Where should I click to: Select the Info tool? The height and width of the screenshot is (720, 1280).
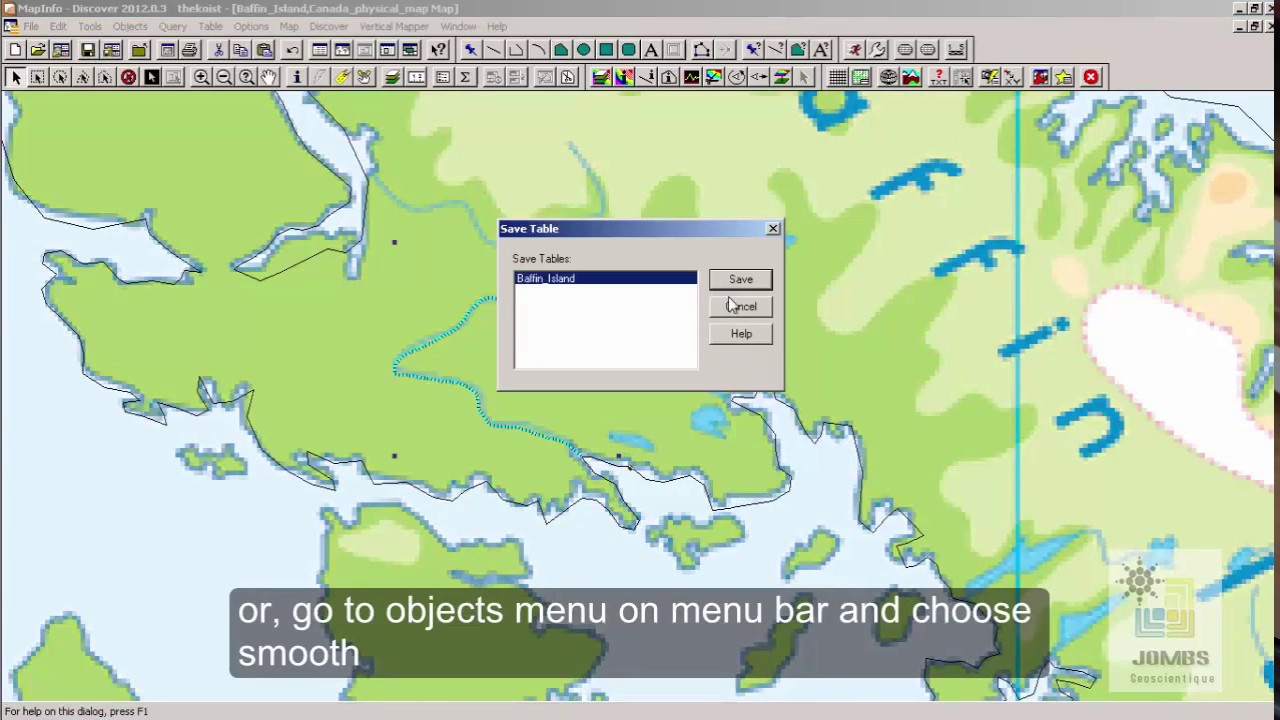coord(297,77)
